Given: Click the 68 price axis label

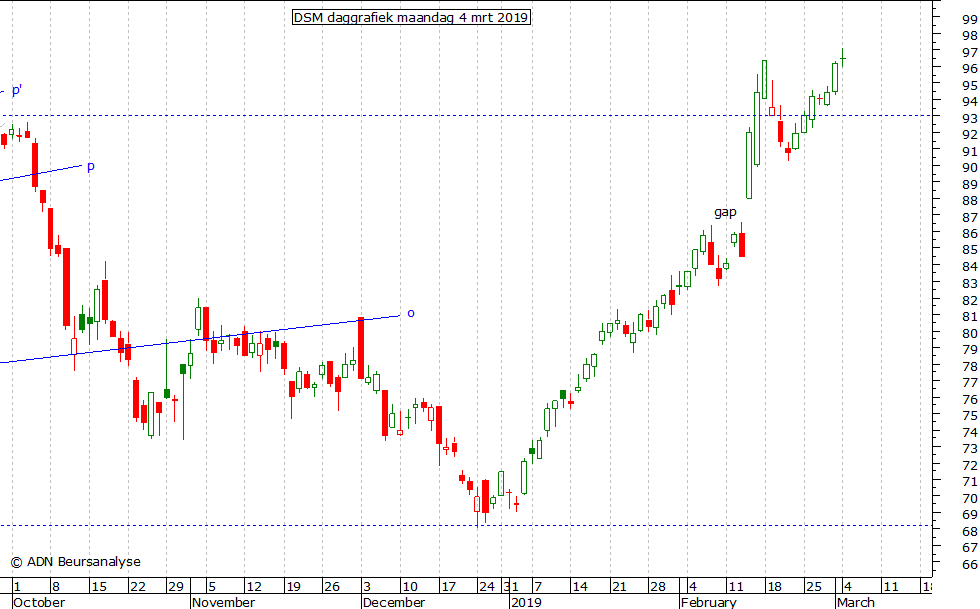Looking at the screenshot, I should click(970, 531).
